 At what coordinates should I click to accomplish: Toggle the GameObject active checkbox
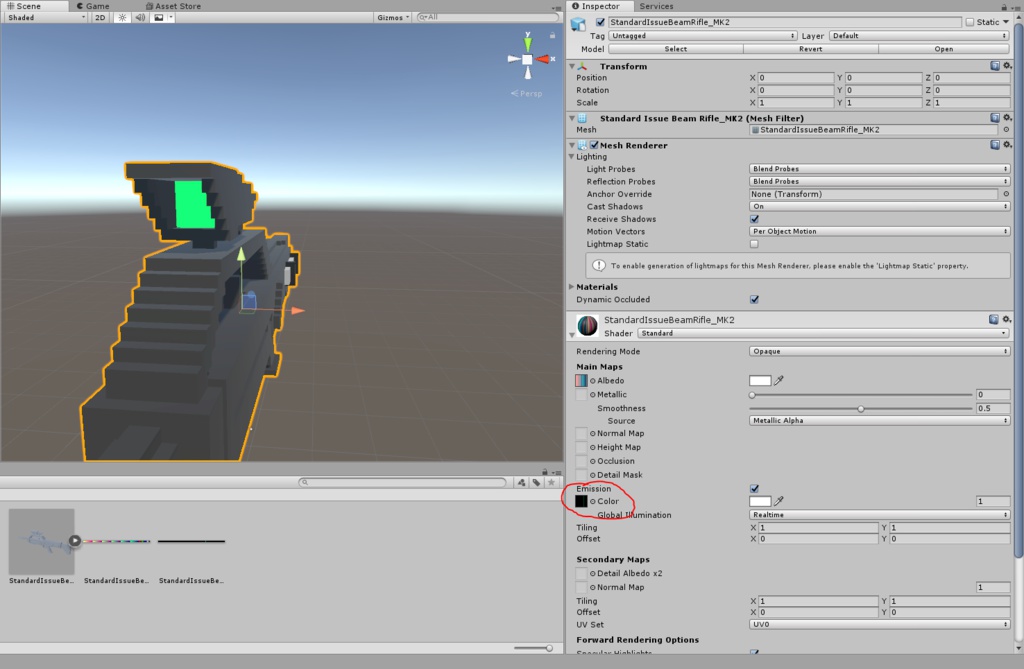tap(600, 22)
